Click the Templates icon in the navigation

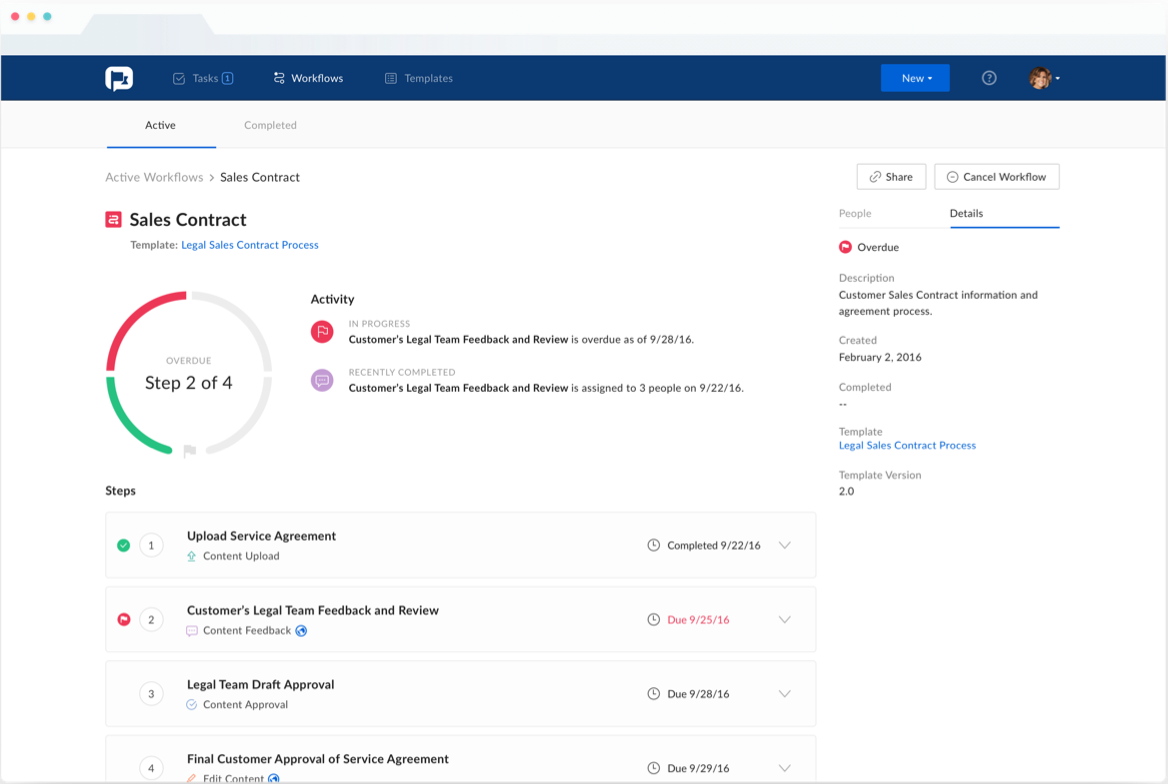[x=390, y=77]
